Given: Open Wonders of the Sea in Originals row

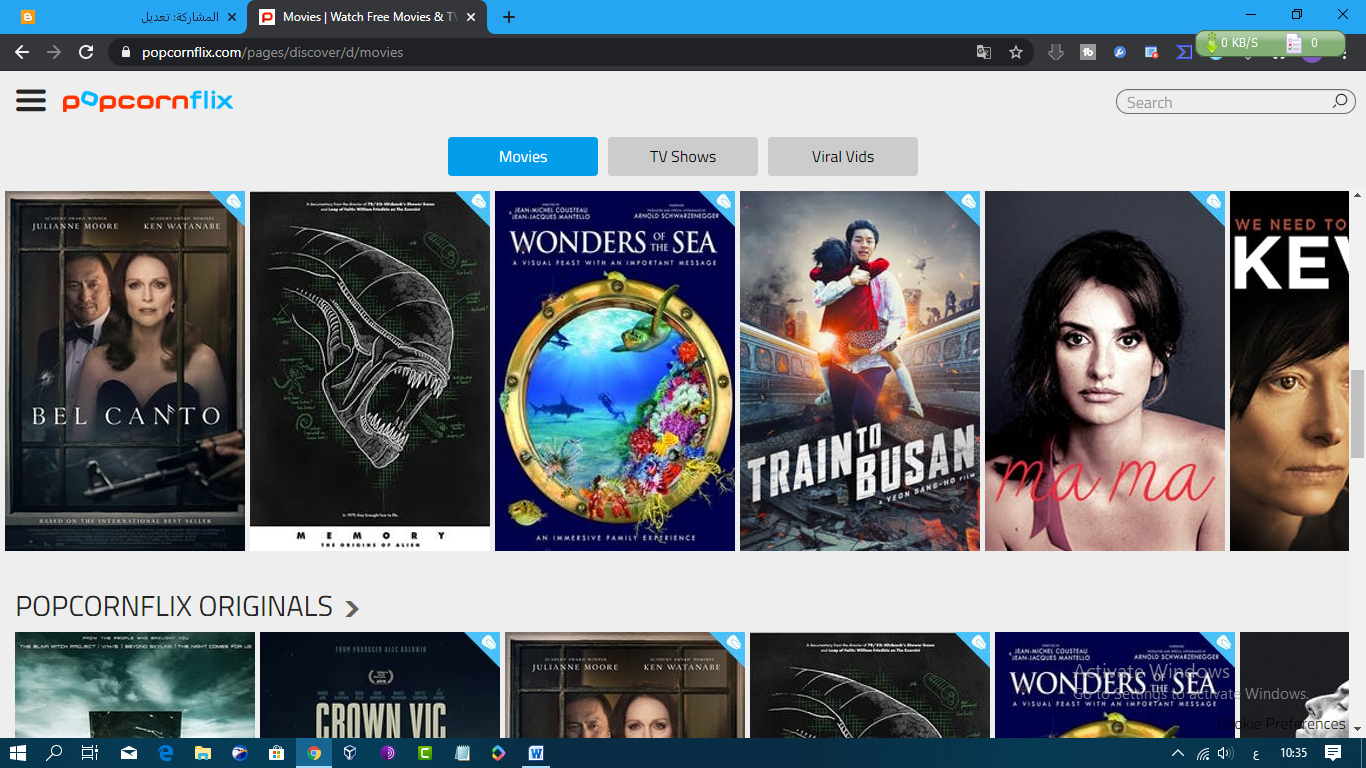Looking at the screenshot, I should pos(1115,685).
